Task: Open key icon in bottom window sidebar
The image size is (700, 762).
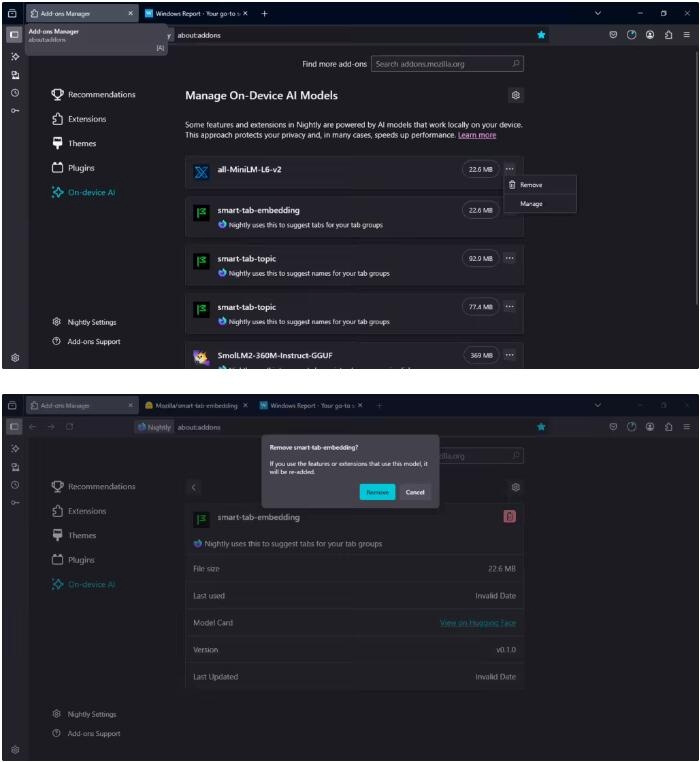Action: 15,502
